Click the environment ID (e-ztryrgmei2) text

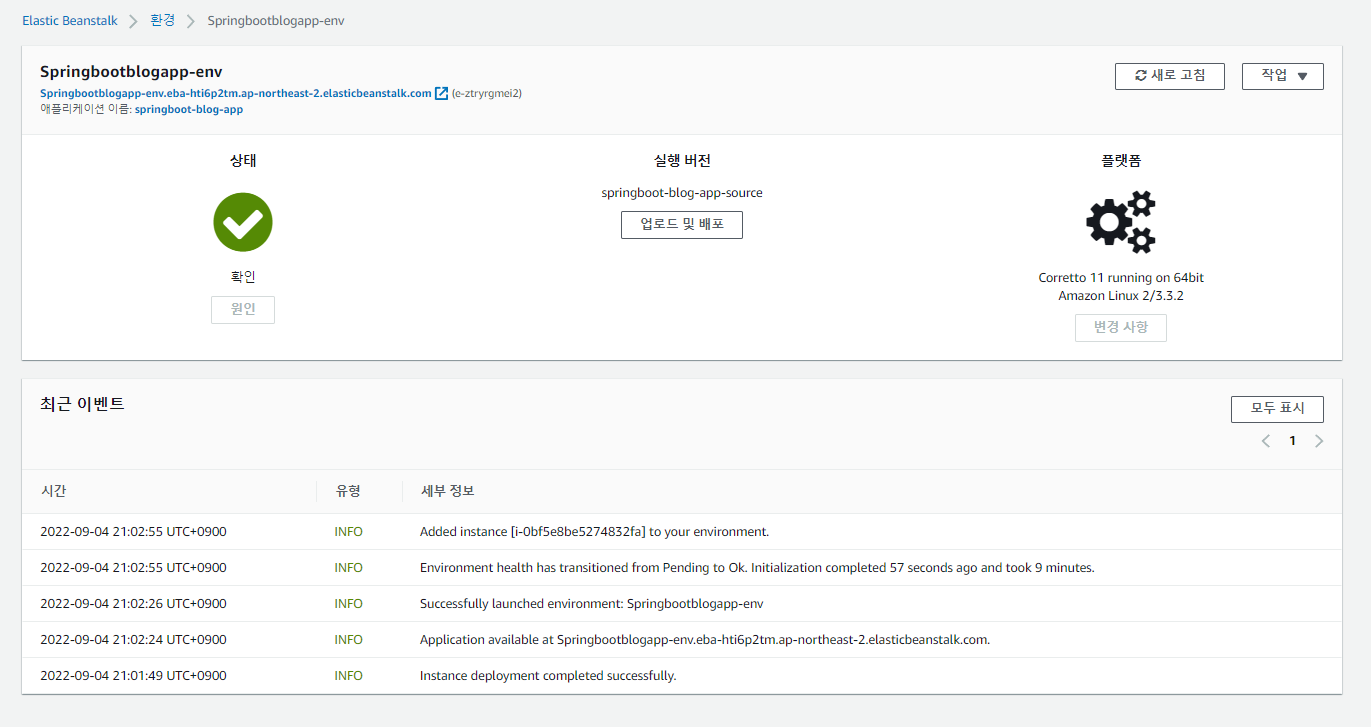coord(487,93)
